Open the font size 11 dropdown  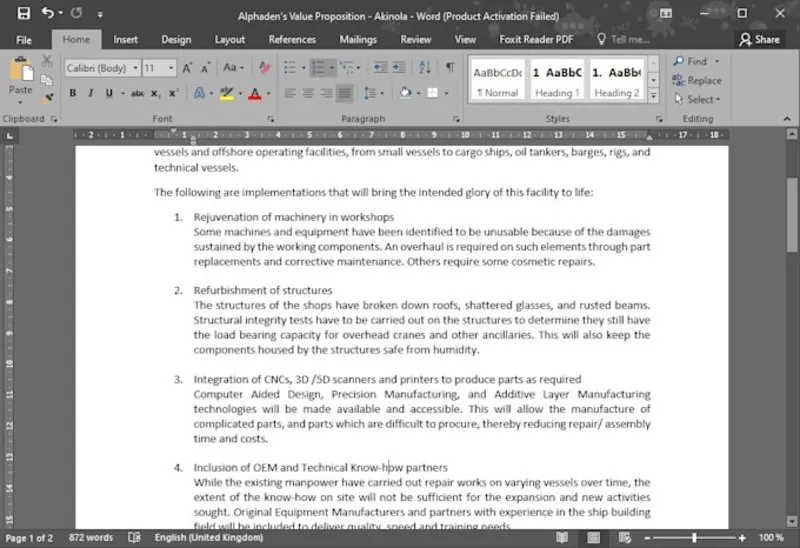(171, 68)
